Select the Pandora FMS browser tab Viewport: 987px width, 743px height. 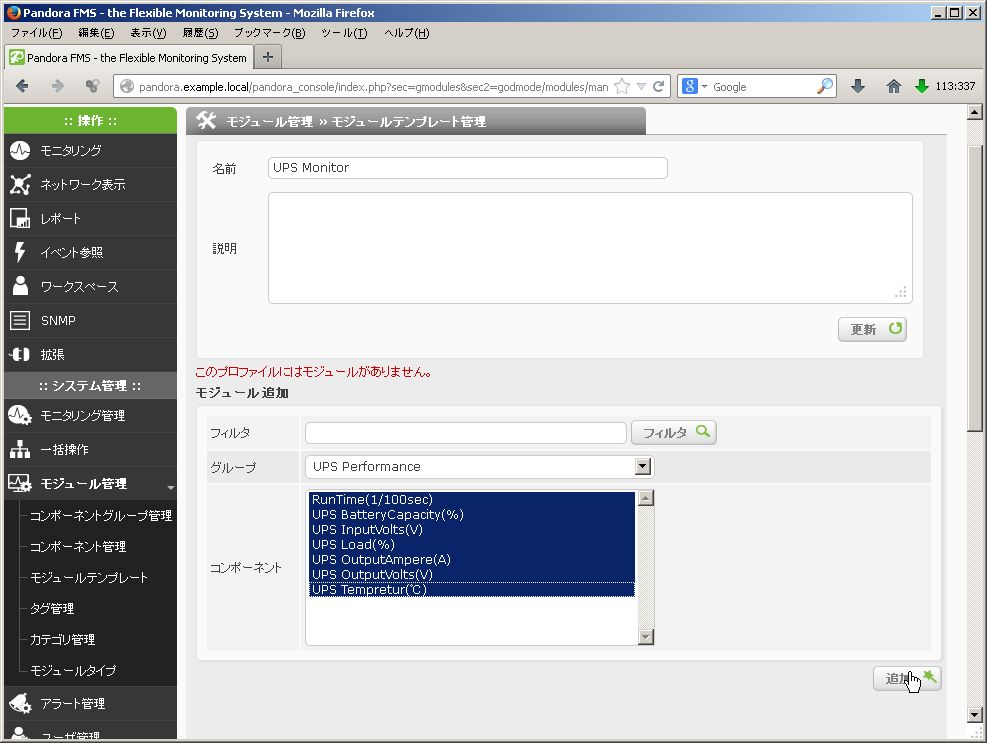tap(128, 57)
